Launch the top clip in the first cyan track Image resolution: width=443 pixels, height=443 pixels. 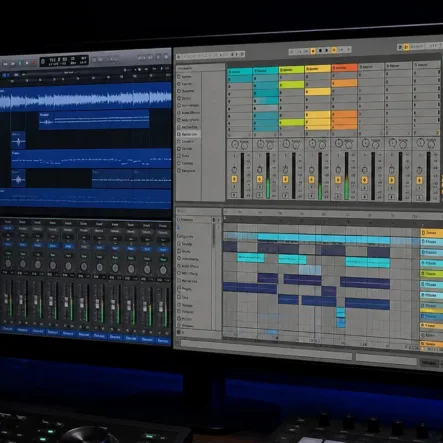[240, 79]
